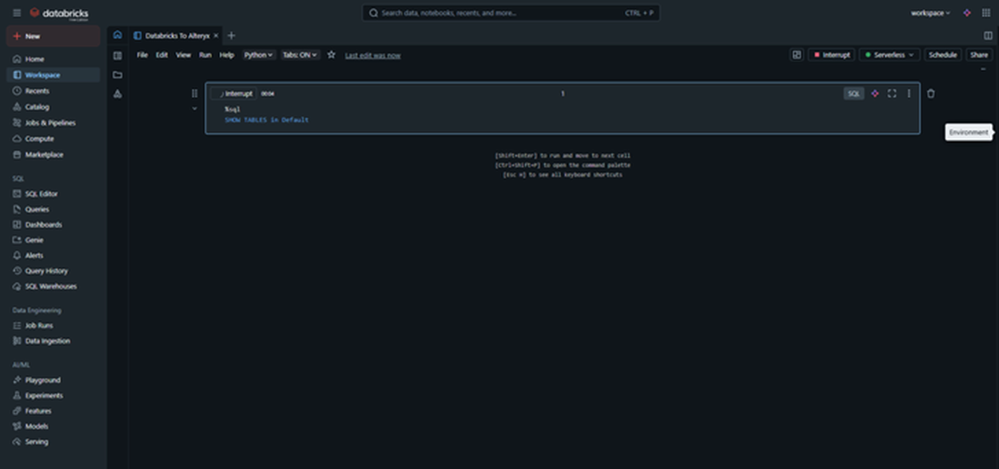Change cell language via SQL badge

[854, 94]
